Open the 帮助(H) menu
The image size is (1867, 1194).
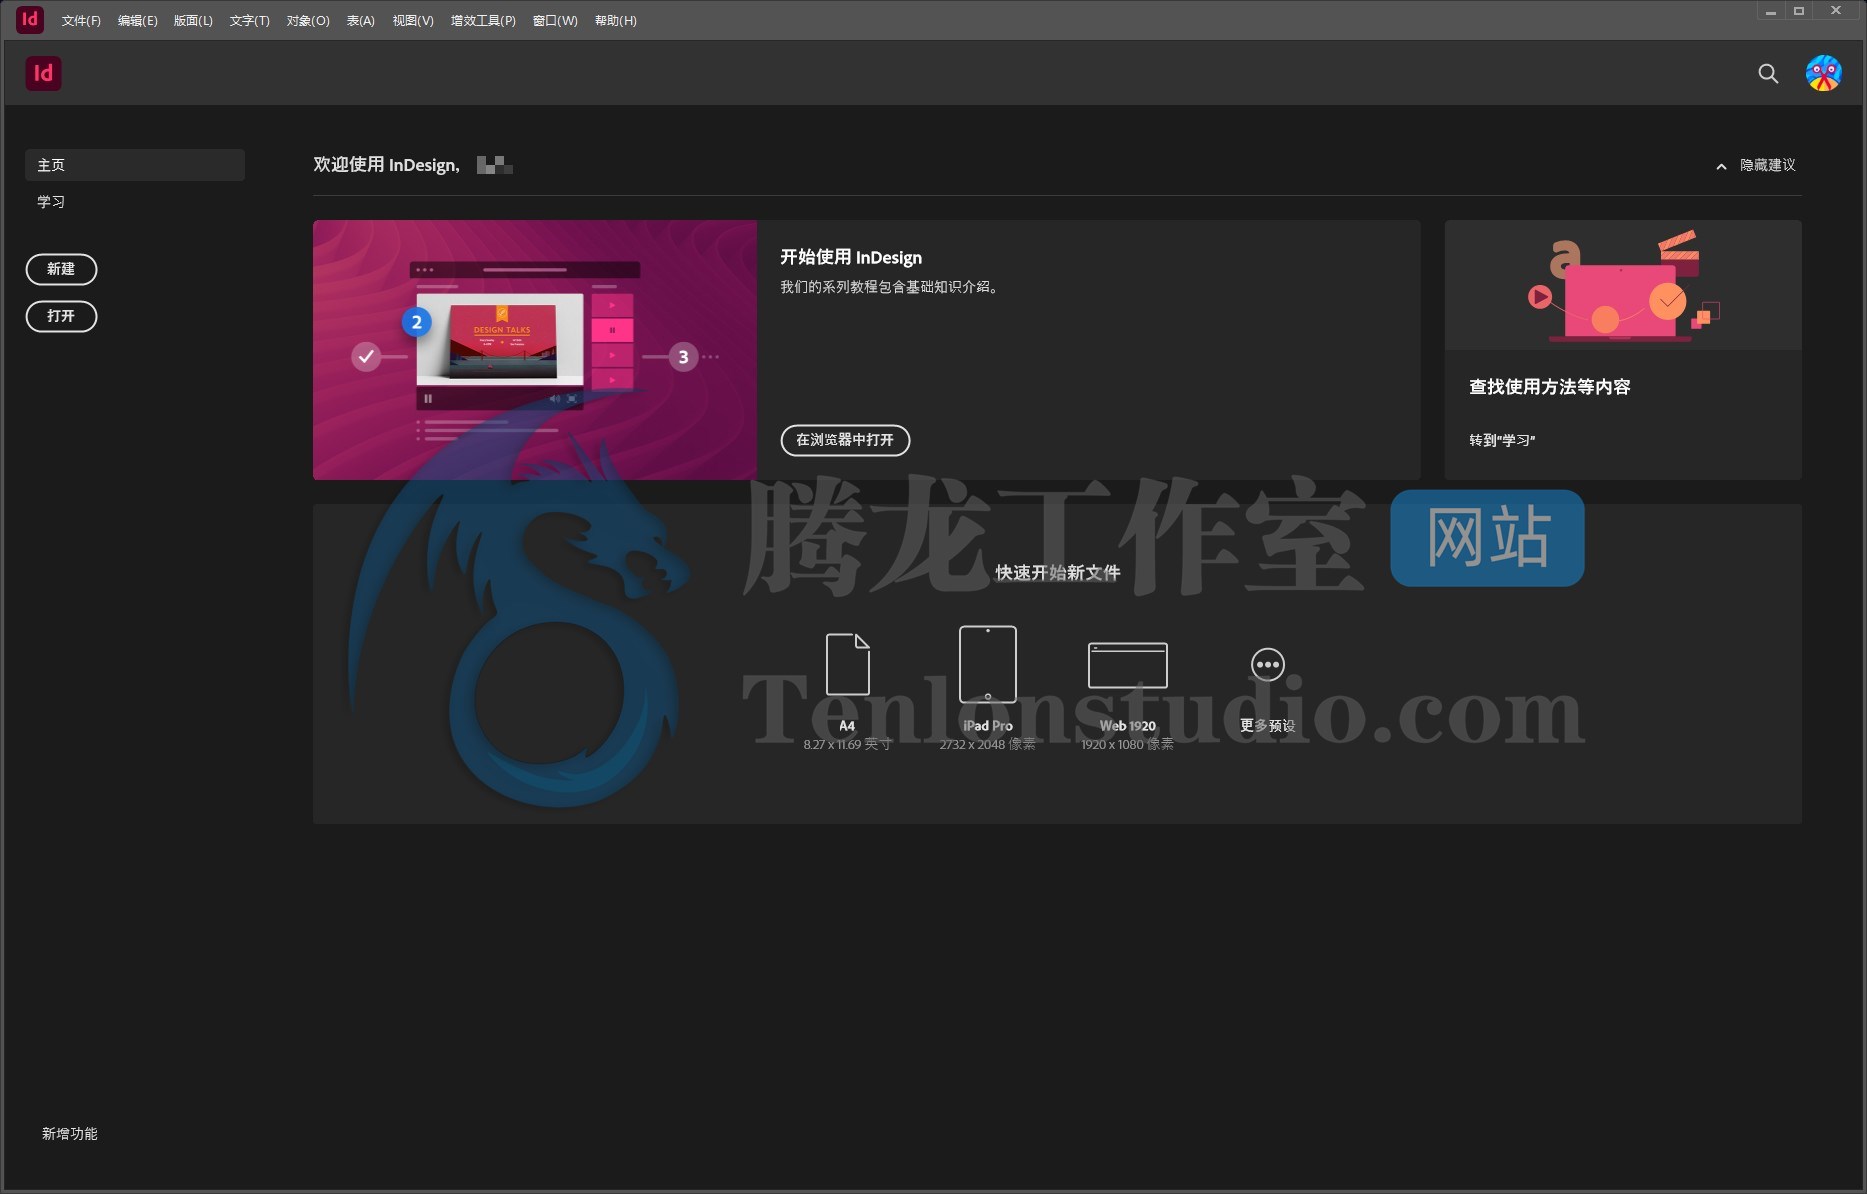(615, 20)
